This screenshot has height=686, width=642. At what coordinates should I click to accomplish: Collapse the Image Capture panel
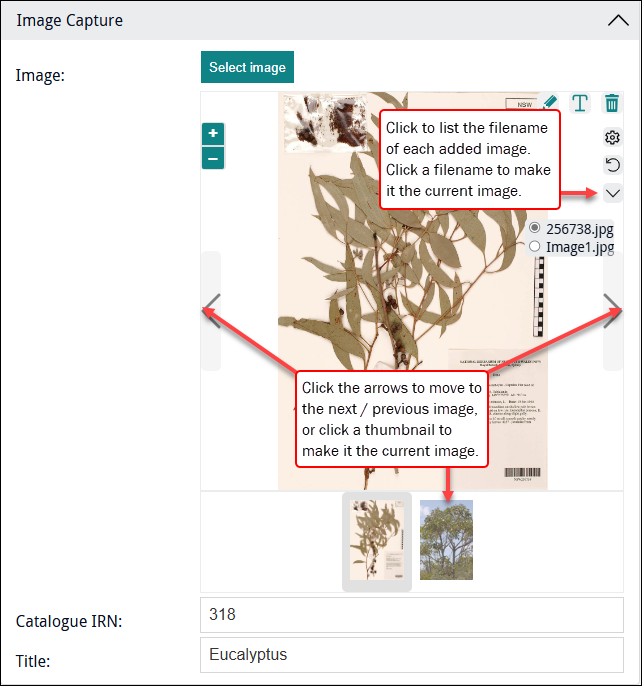pos(617,21)
